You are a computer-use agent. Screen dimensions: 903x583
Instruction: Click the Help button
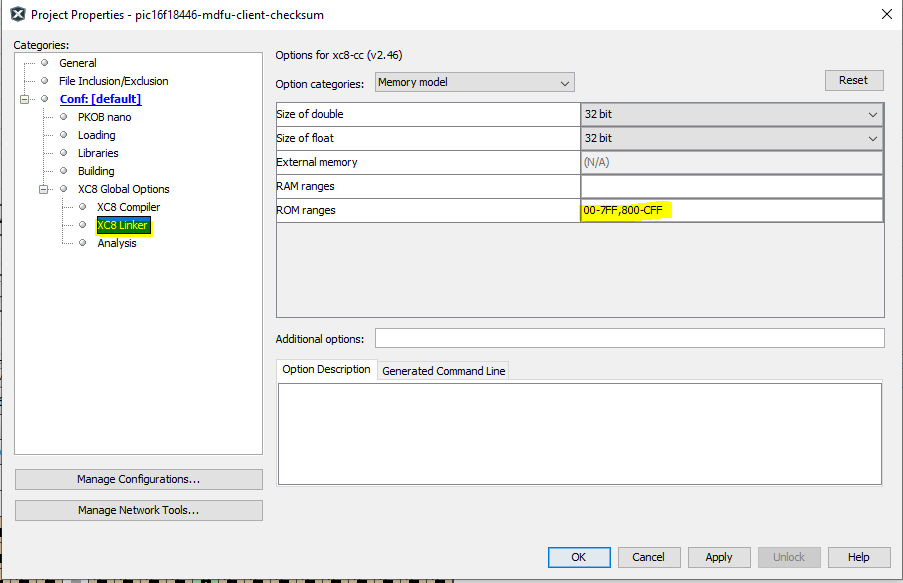(858, 557)
